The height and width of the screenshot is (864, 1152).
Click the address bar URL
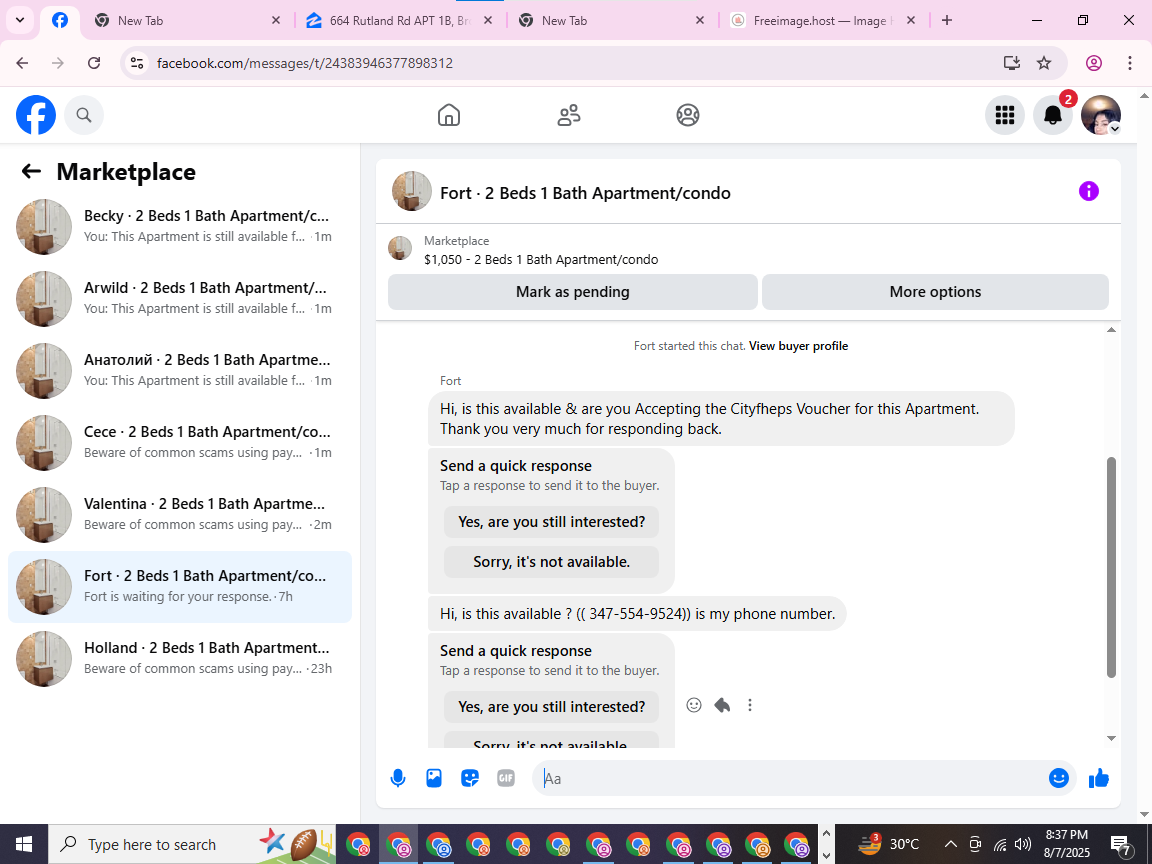pyautogui.click(x=305, y=63)
